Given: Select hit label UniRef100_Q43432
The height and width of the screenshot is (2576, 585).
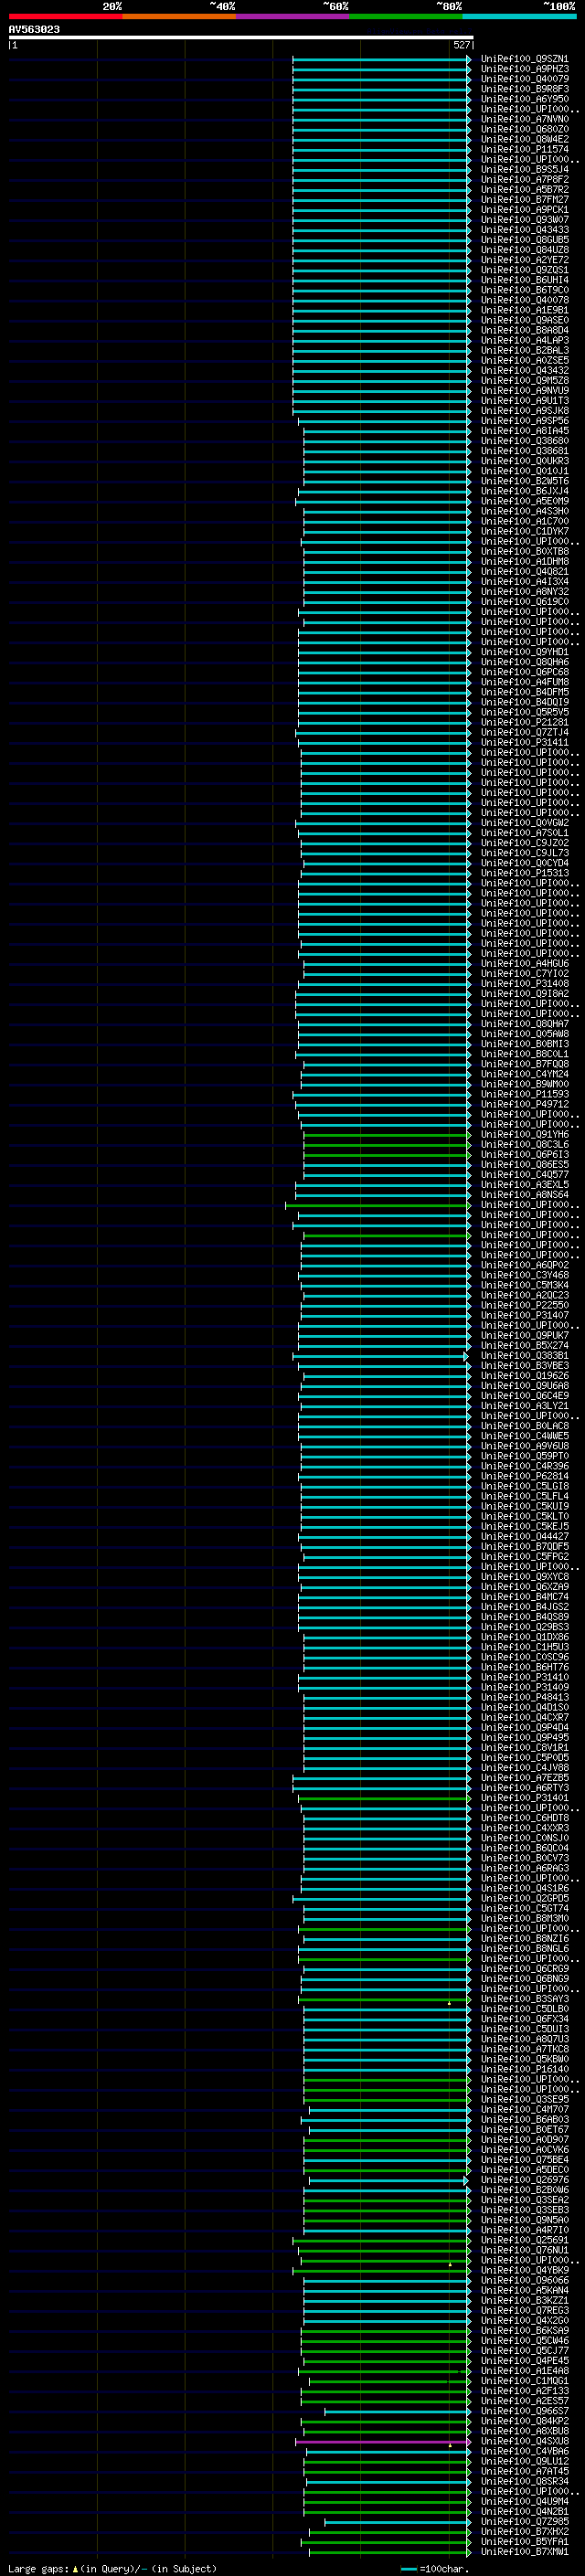Looking at the screenshot, I should coord(525,371).
